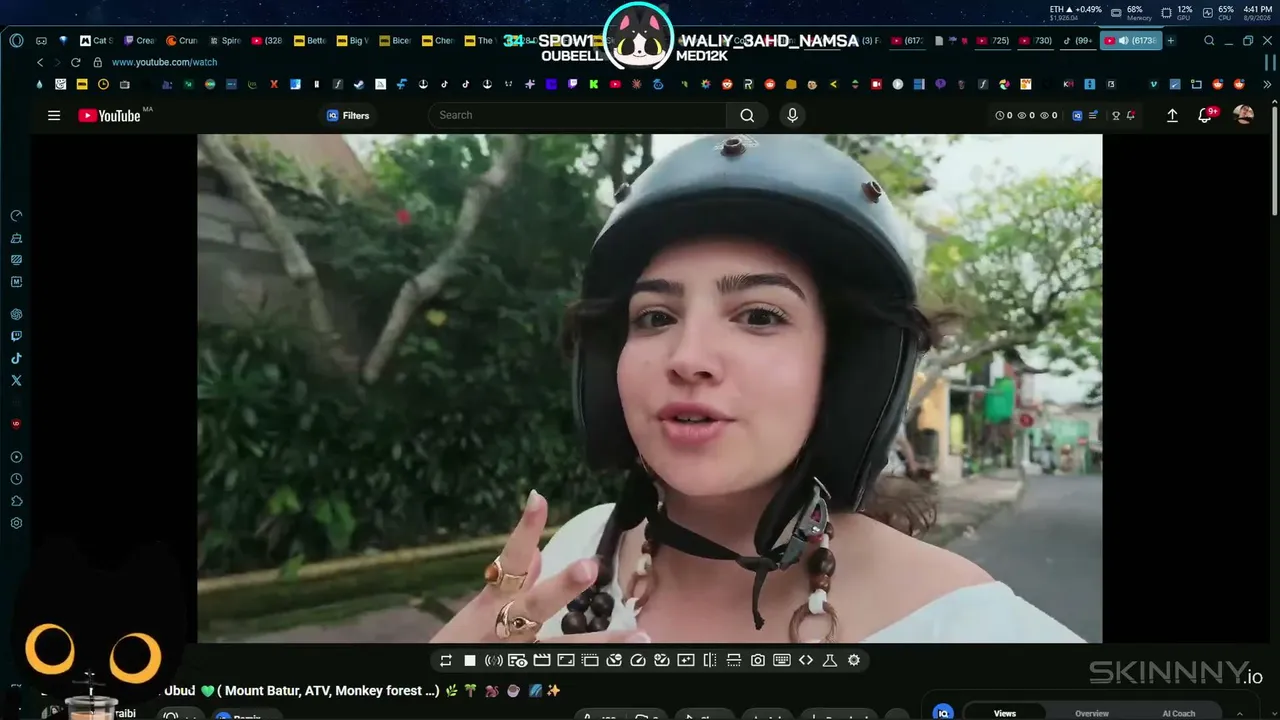Select the vidIQ Overview tab
1280x720 pixels.
point(1092,713)
